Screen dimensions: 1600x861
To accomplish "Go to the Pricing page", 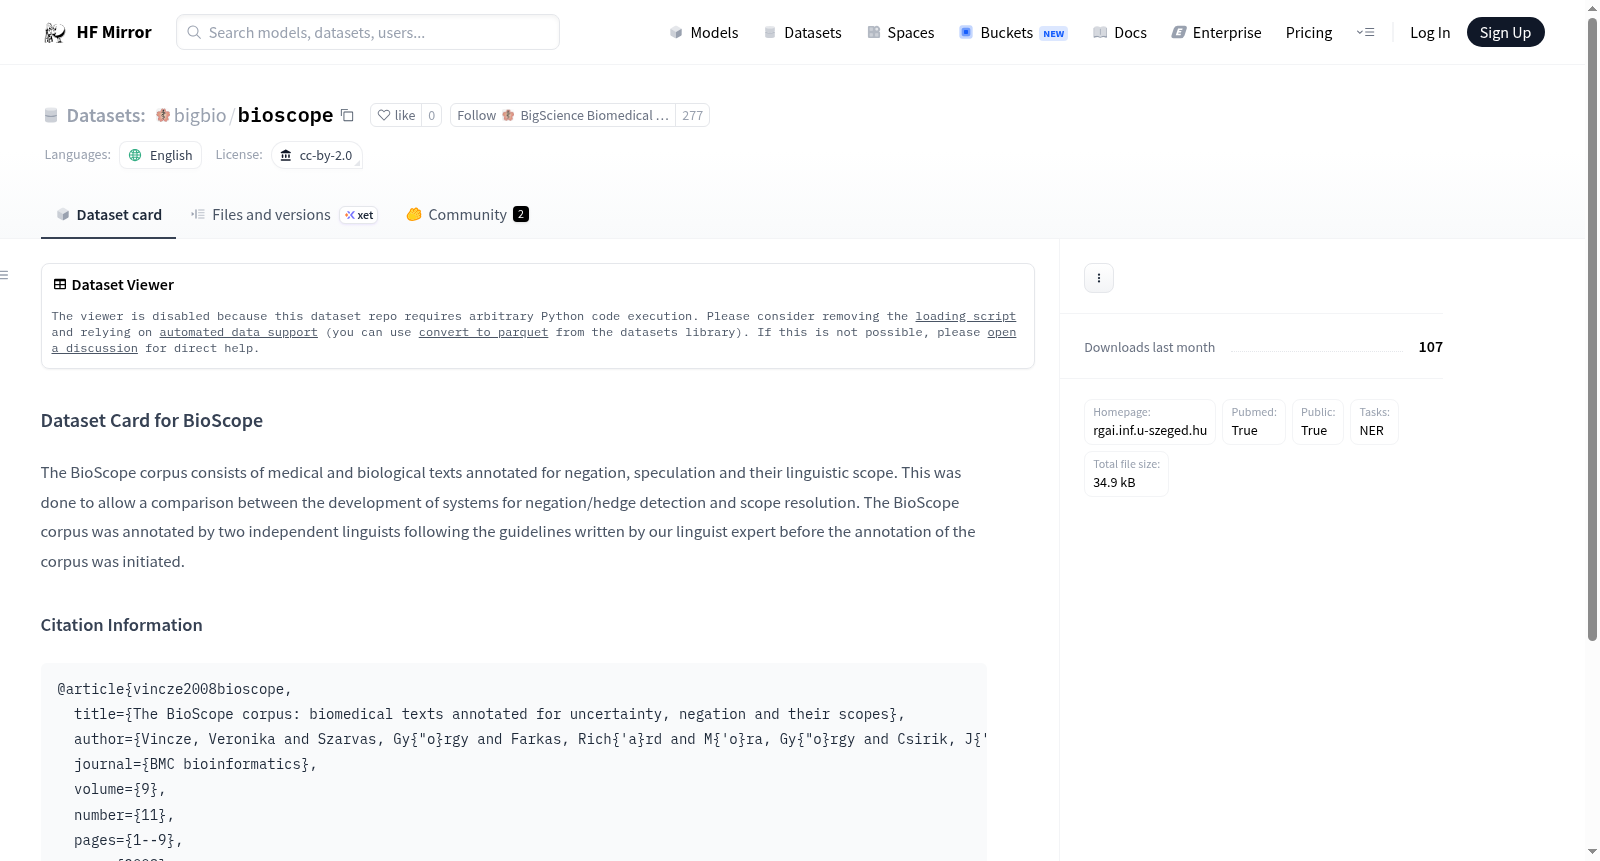I will tap(1309, 32).
